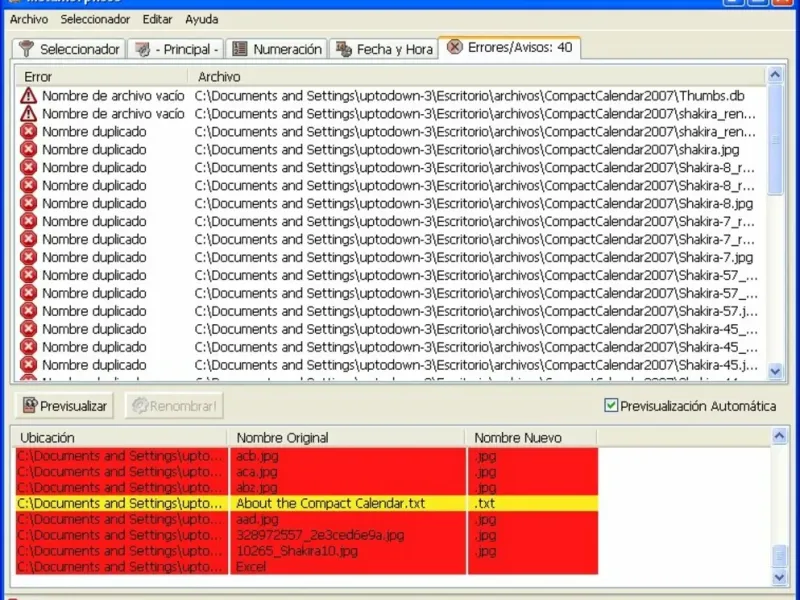The width and height of the screenshot is (800, 600).
Task: Click error icon for Shakira-45.j... row
Action: pos(29,365)
